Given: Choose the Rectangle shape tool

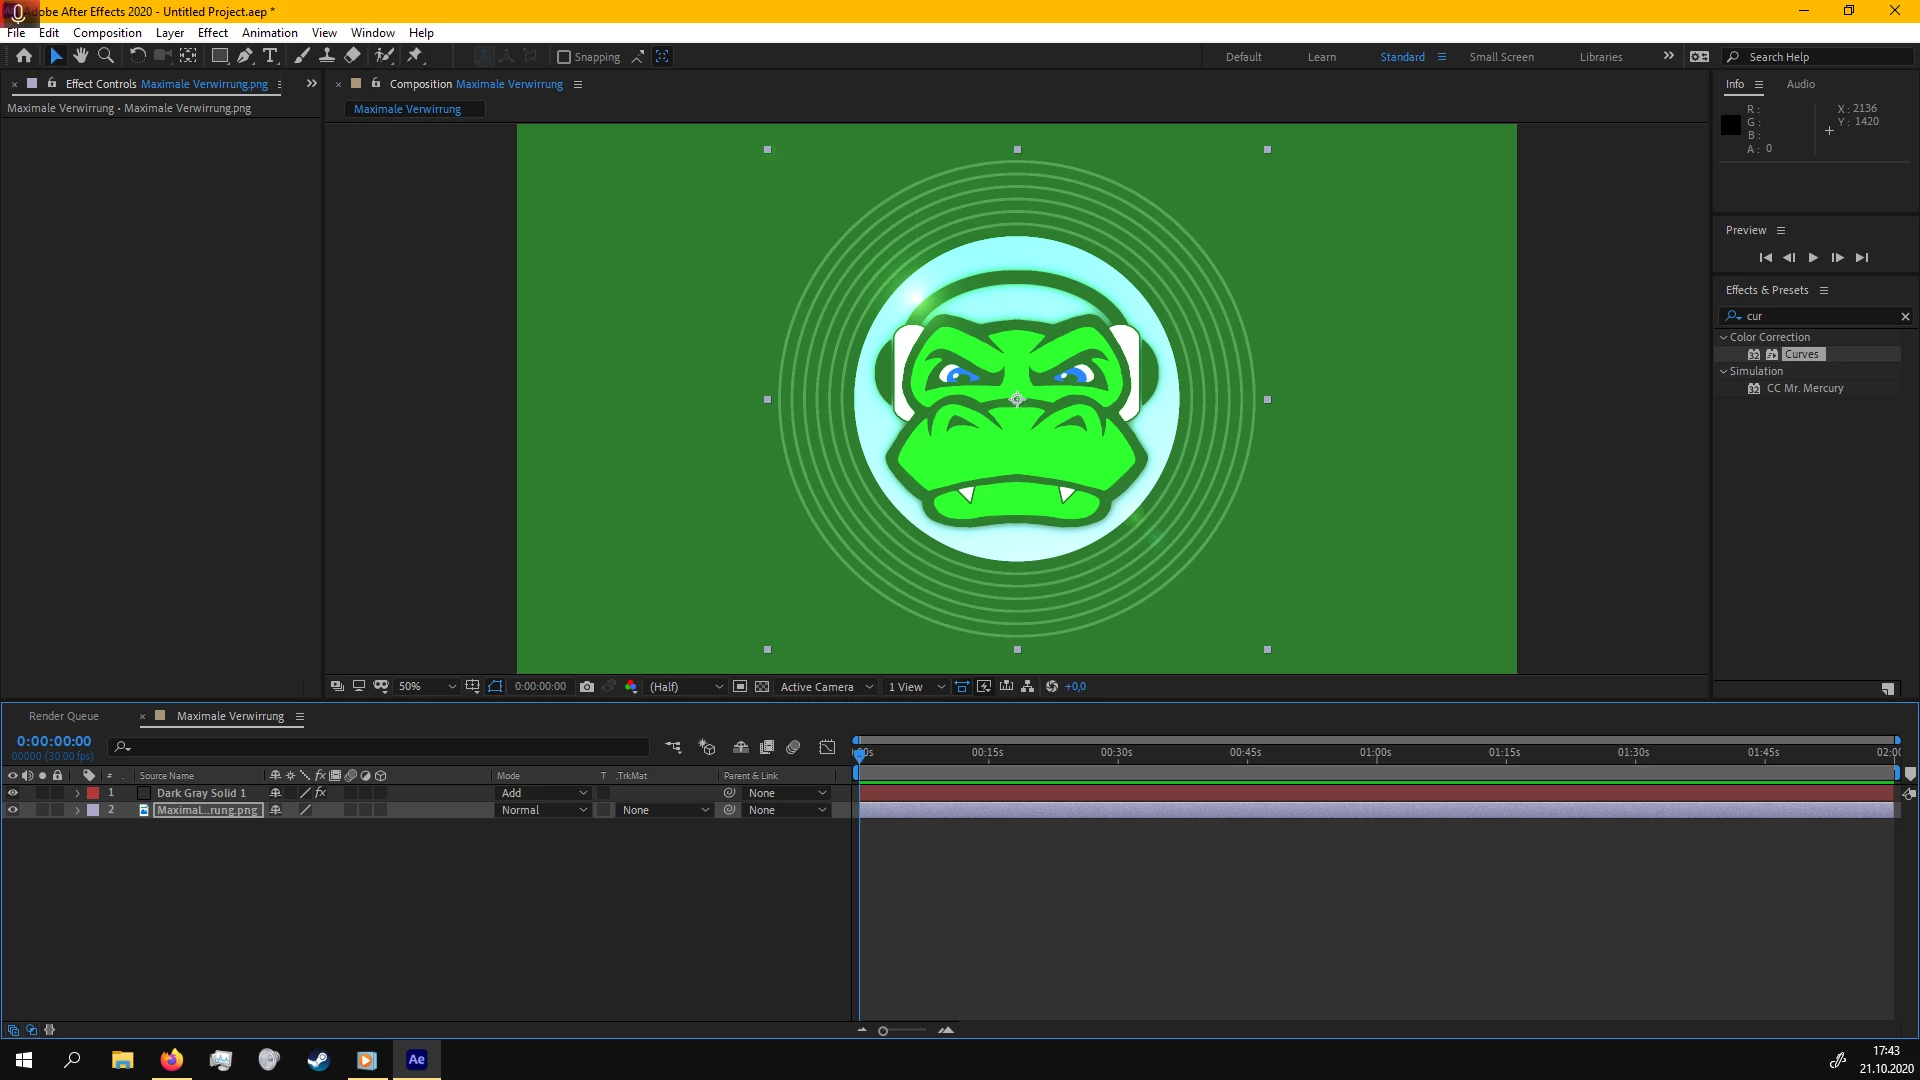Looking at the screenshot, I should coord(219,56).
